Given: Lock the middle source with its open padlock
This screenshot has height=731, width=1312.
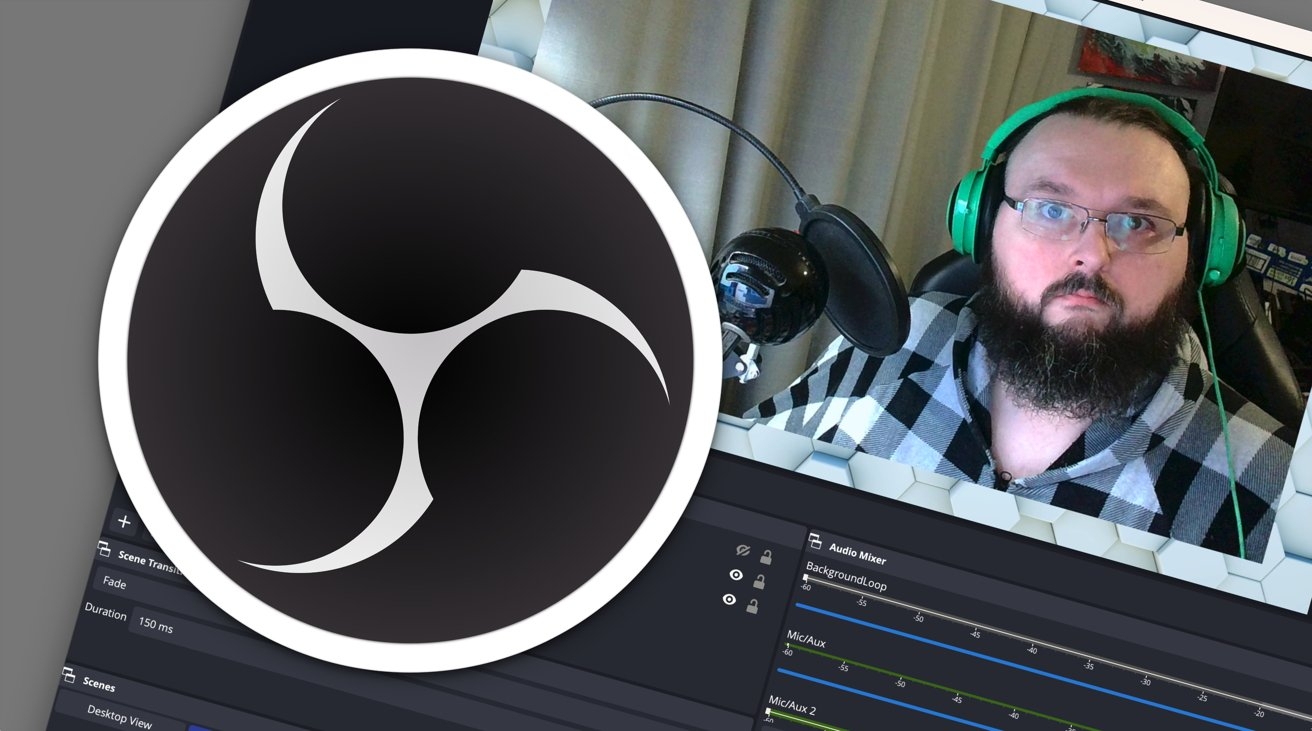Looking at the screenshot, I should (760, 582).
